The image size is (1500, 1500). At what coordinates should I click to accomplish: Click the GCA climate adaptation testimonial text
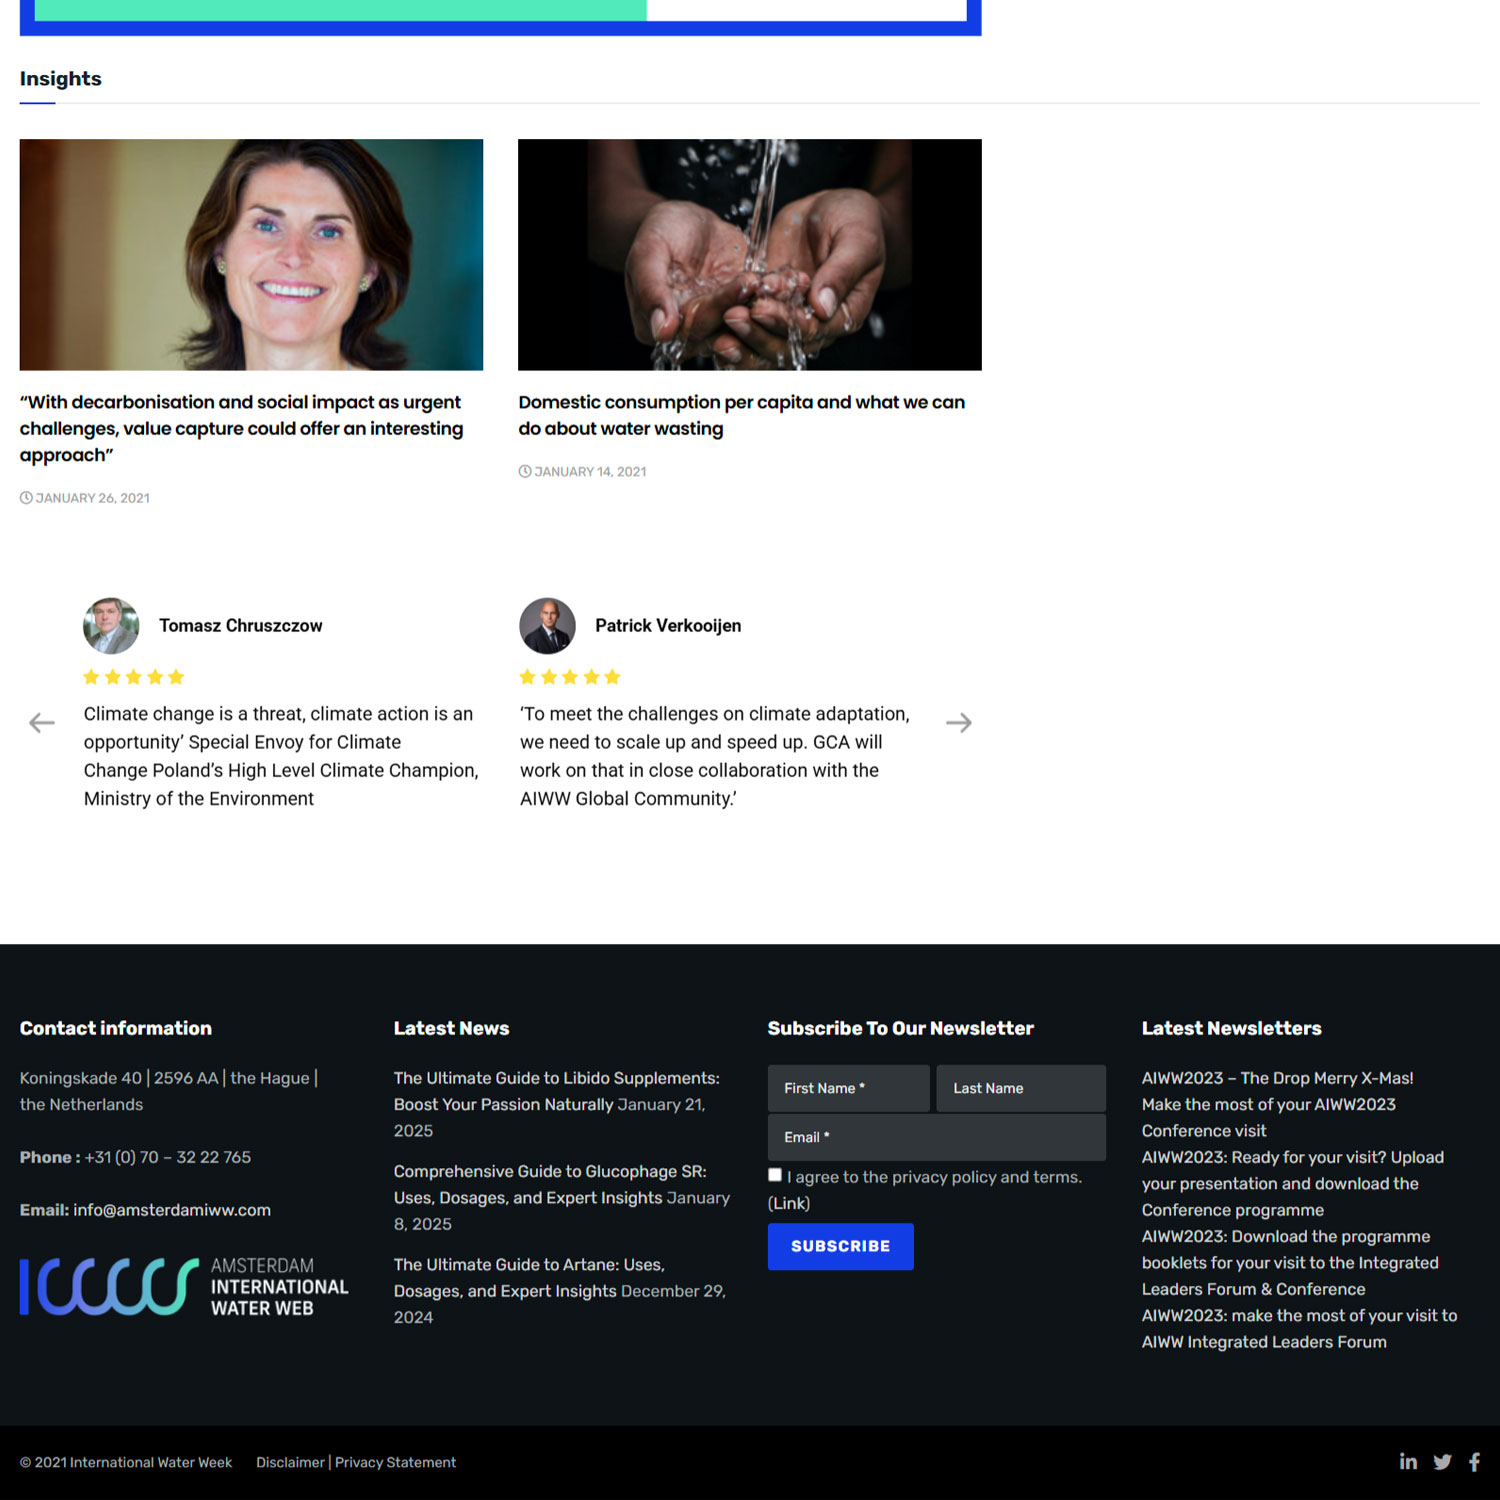715,756
